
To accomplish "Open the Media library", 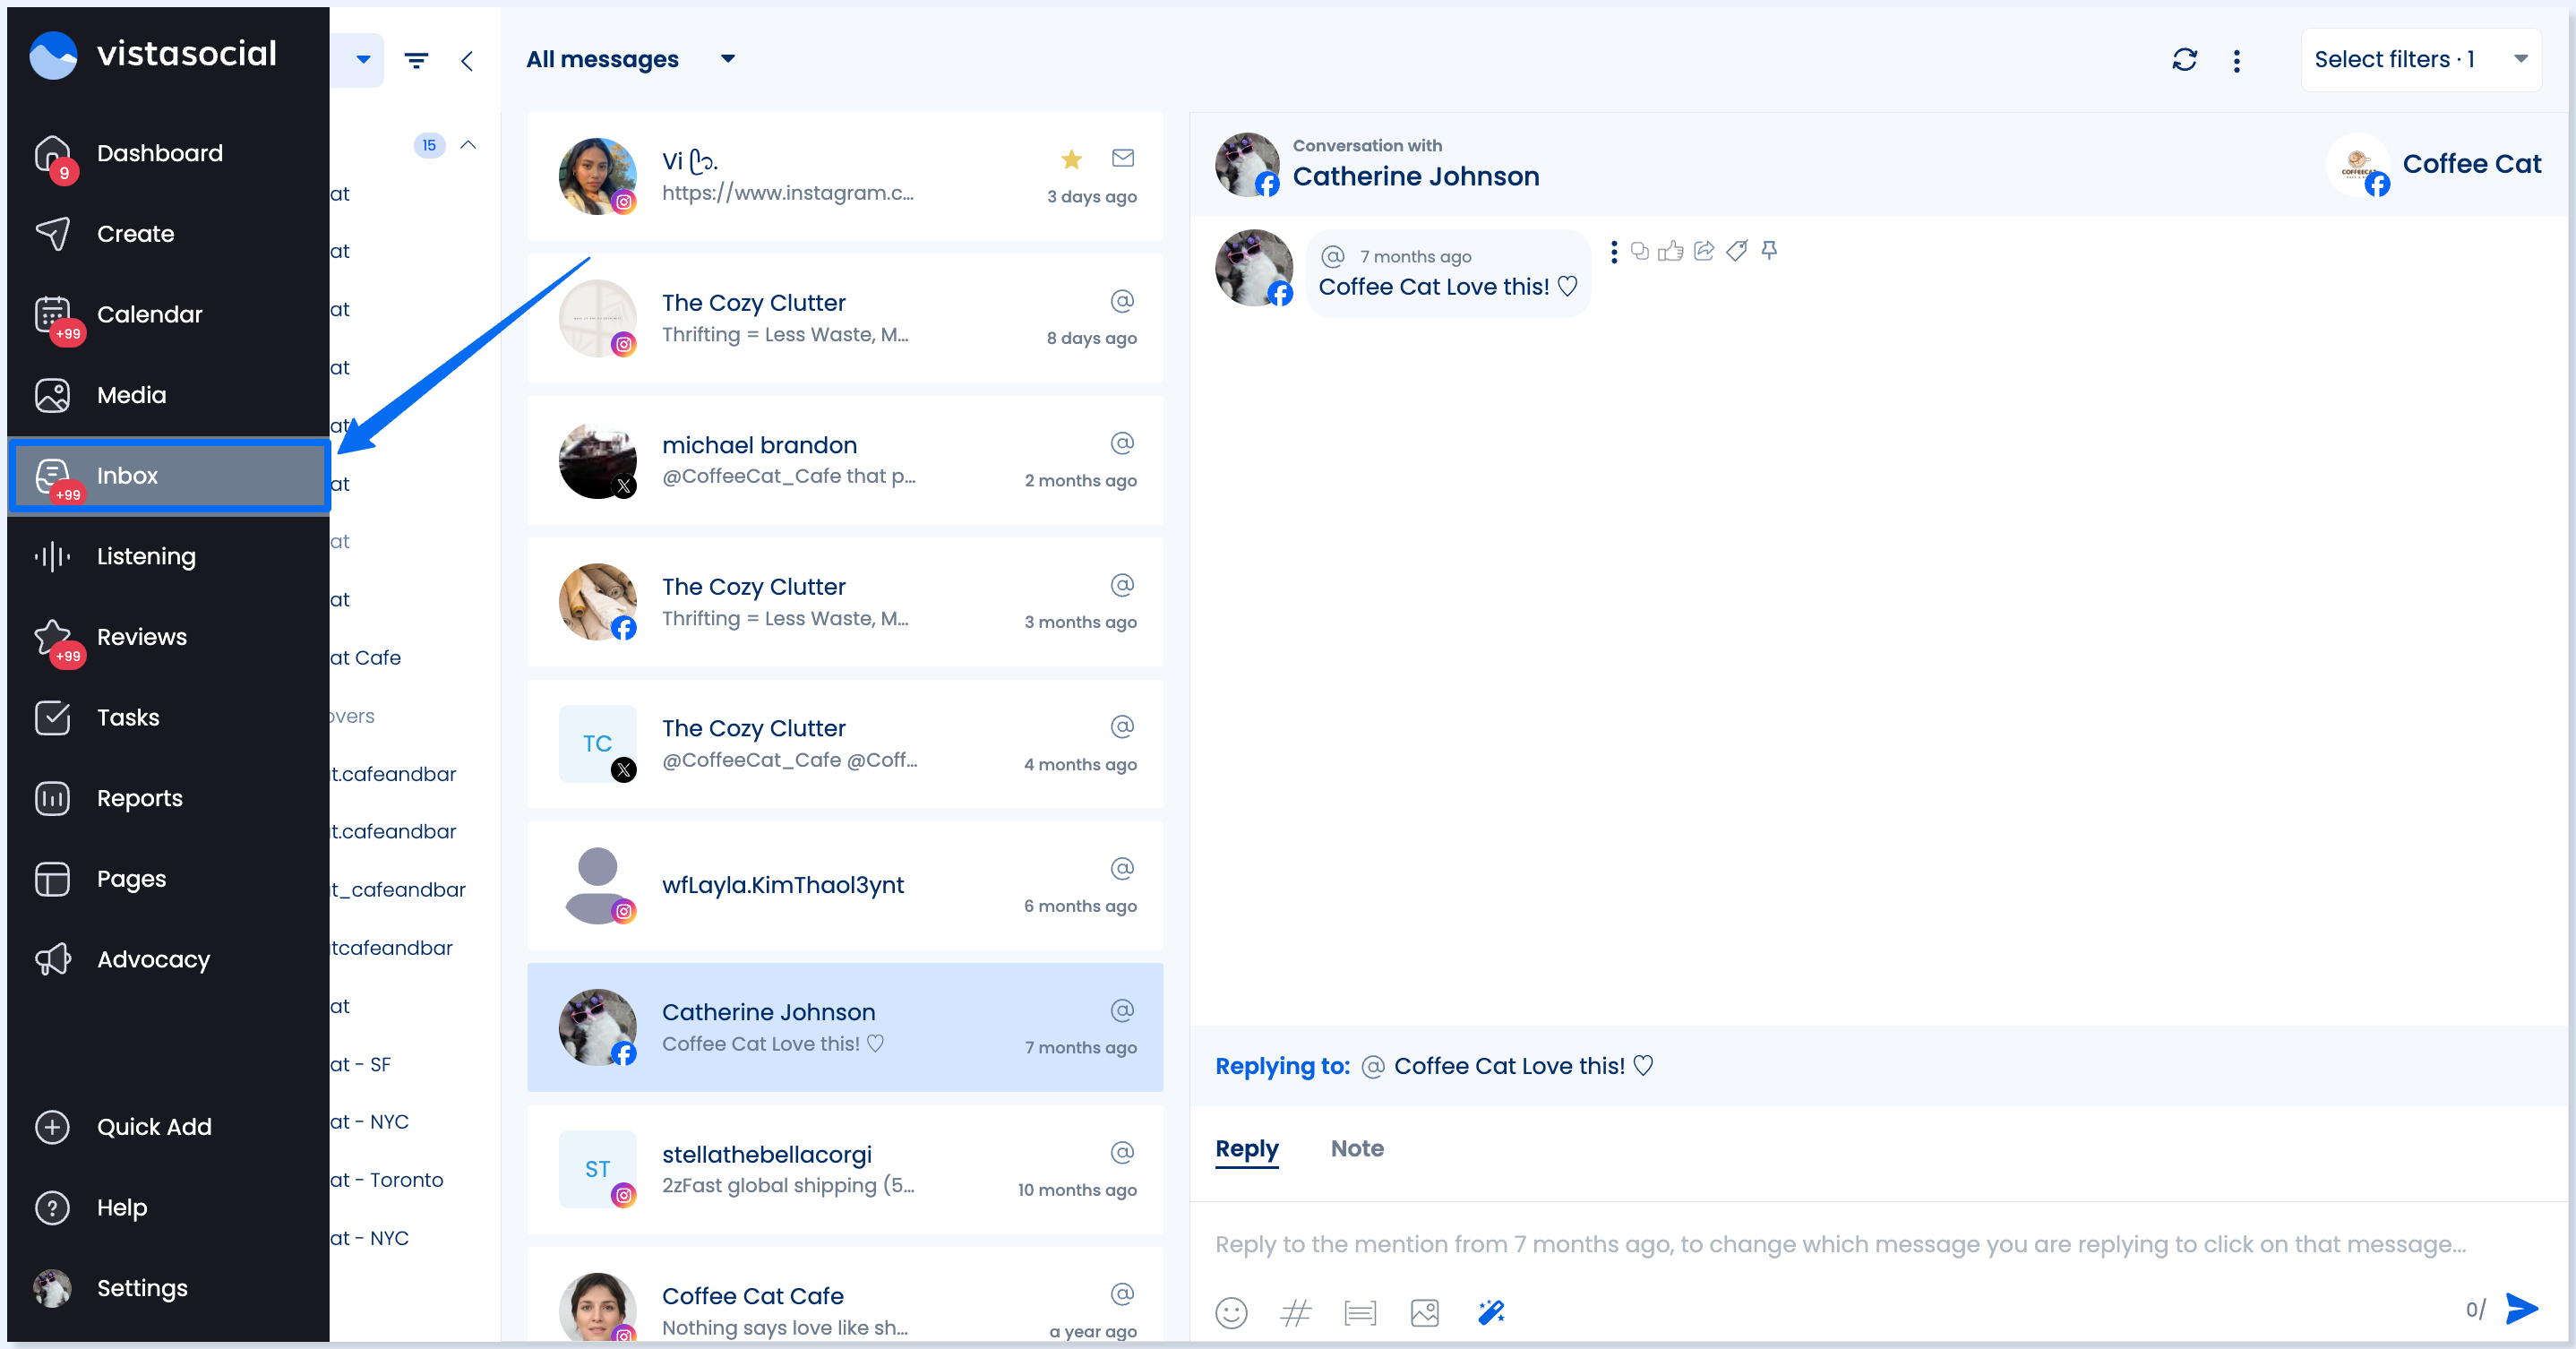I will (x=167, y=395).
